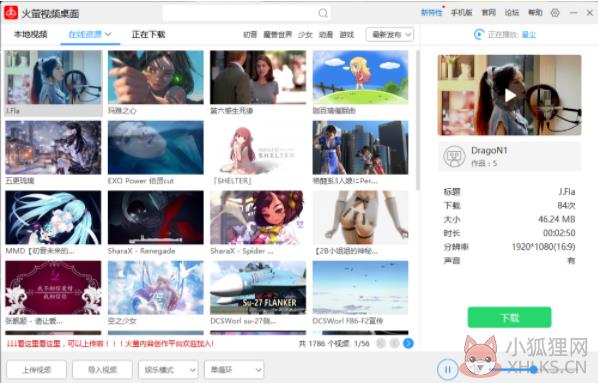
Task: Click the DragoN1 author avatar icon
Action: 454,156
